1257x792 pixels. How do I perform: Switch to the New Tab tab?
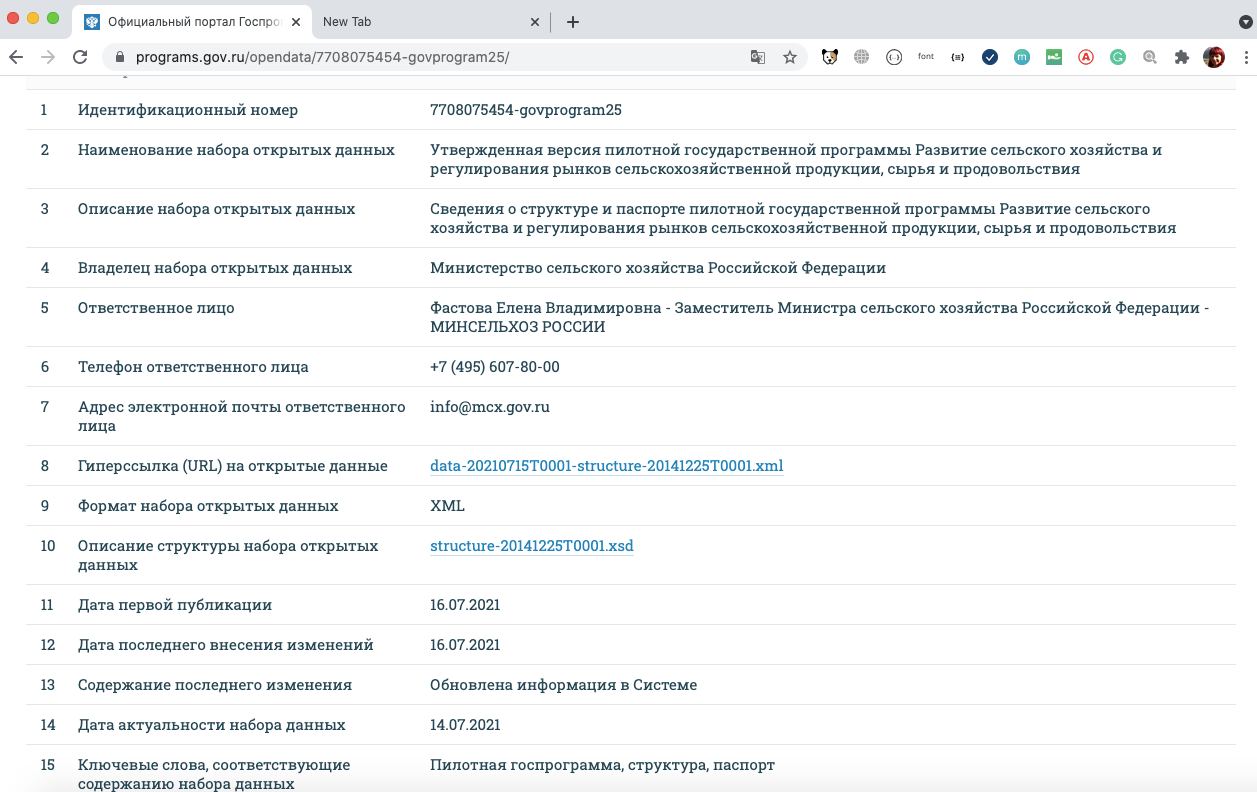[420, 22]
